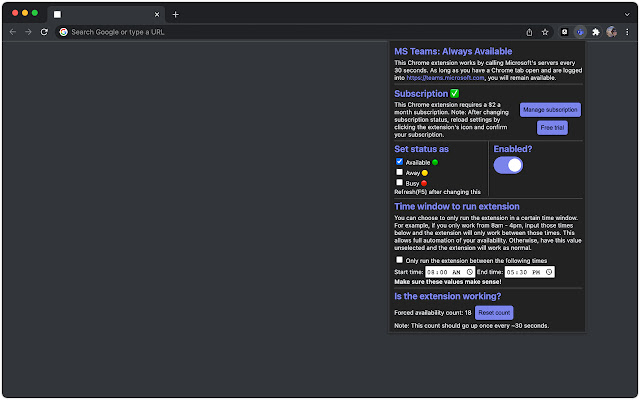Viewport: 640px width, 400px height.
Task: Open the Chrome three-dot menu
Action: pos(627,32)
